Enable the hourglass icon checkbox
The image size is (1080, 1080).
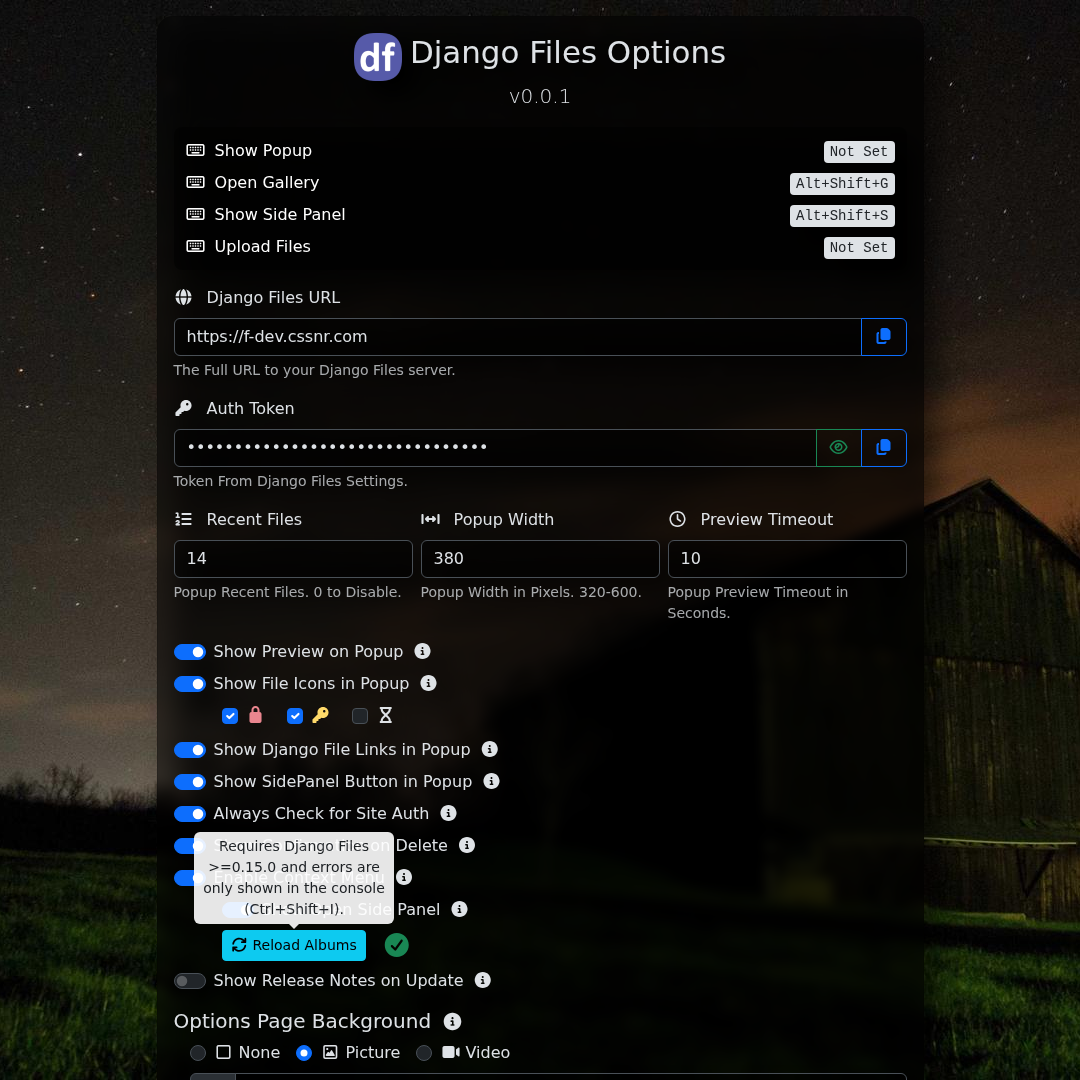(360, 716)
